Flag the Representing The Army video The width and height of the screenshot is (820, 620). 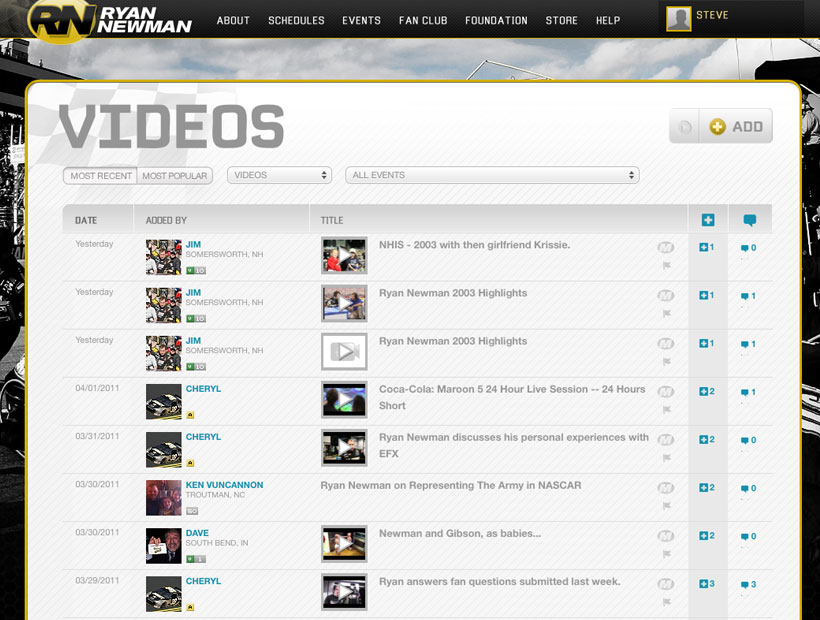pos(667,506)
